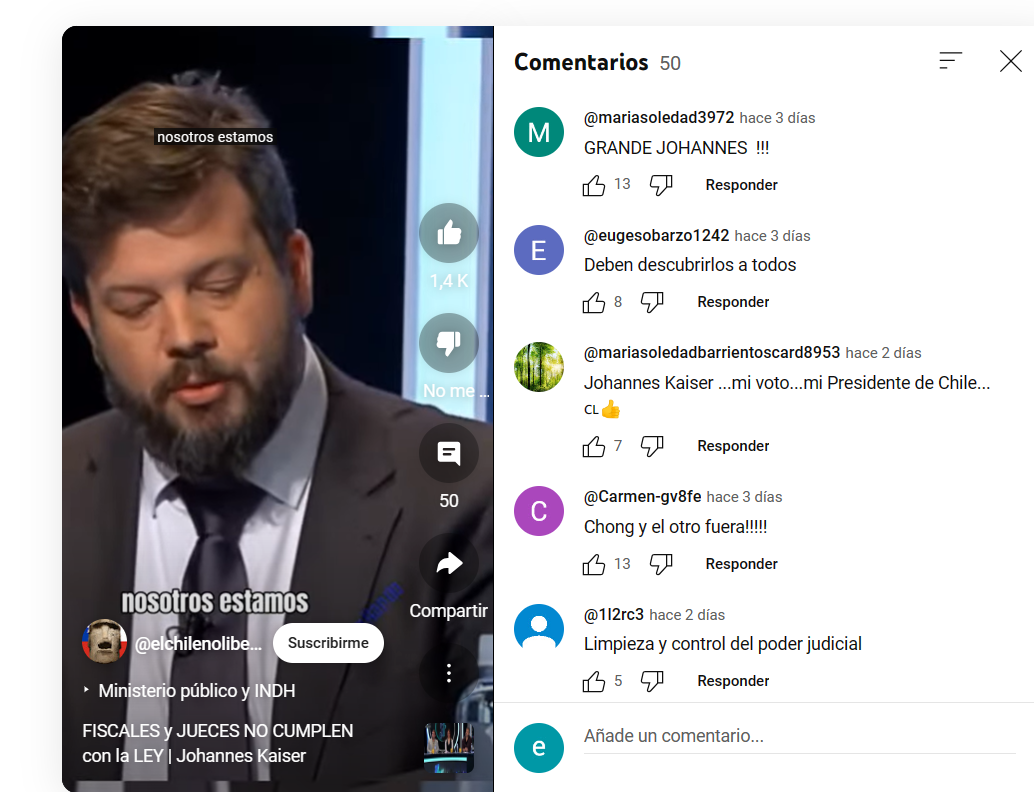The image size is (1034, 792).
Task: Dislike the Deben descubrirlos a todos comment
Action: click(652, 302)
